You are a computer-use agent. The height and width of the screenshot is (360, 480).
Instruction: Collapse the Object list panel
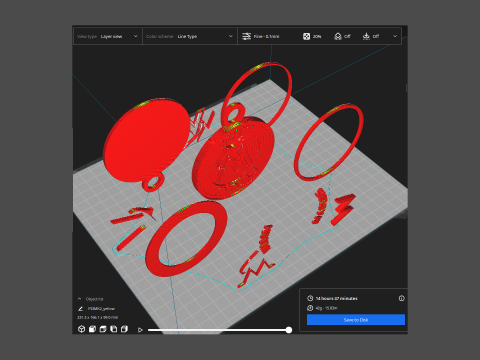79,299
